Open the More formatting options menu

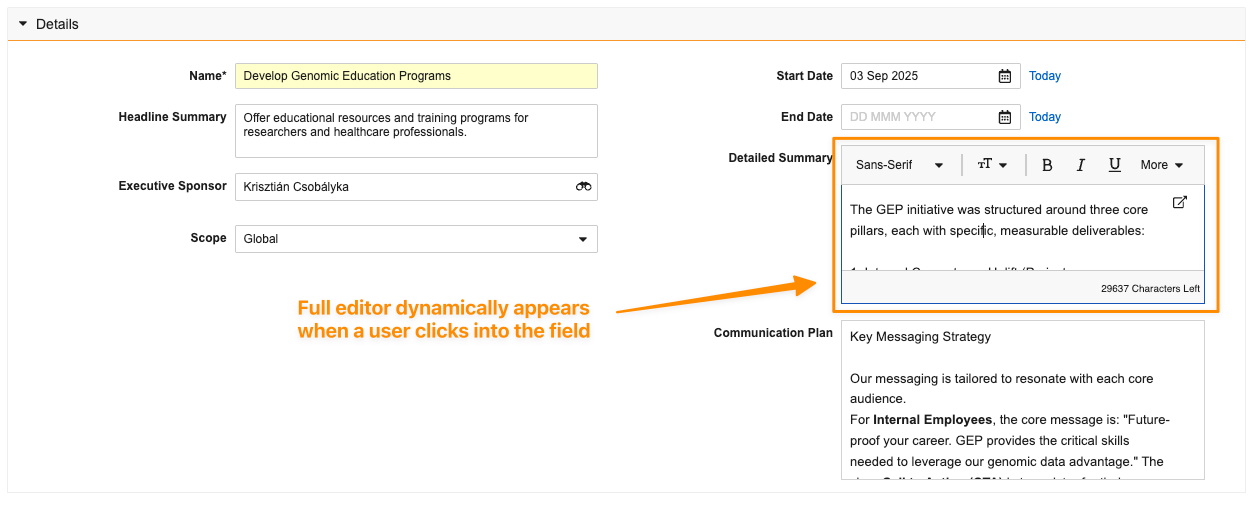[x=1161, y=165]
